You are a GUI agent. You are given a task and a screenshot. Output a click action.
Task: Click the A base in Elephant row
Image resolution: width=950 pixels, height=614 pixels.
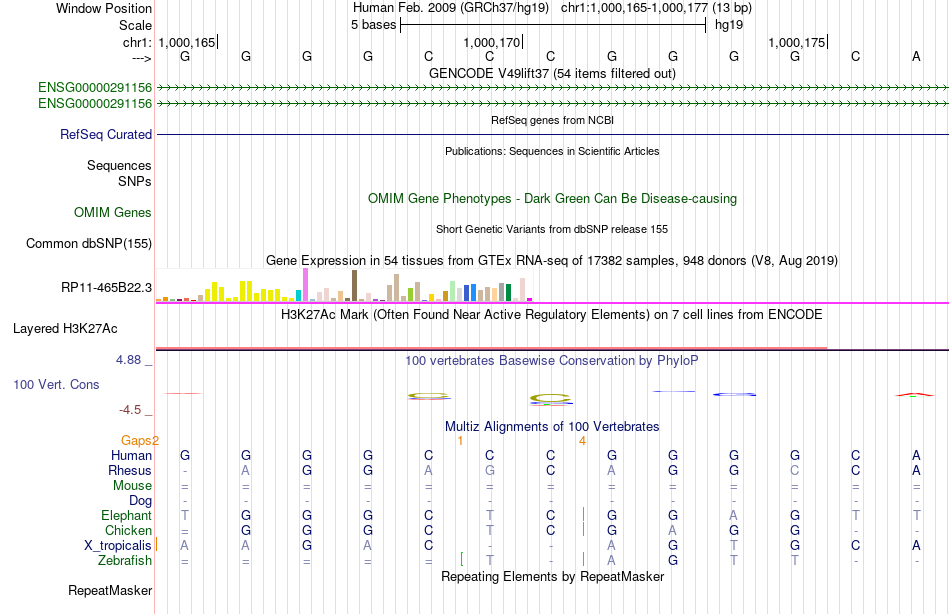coord(734,515)
